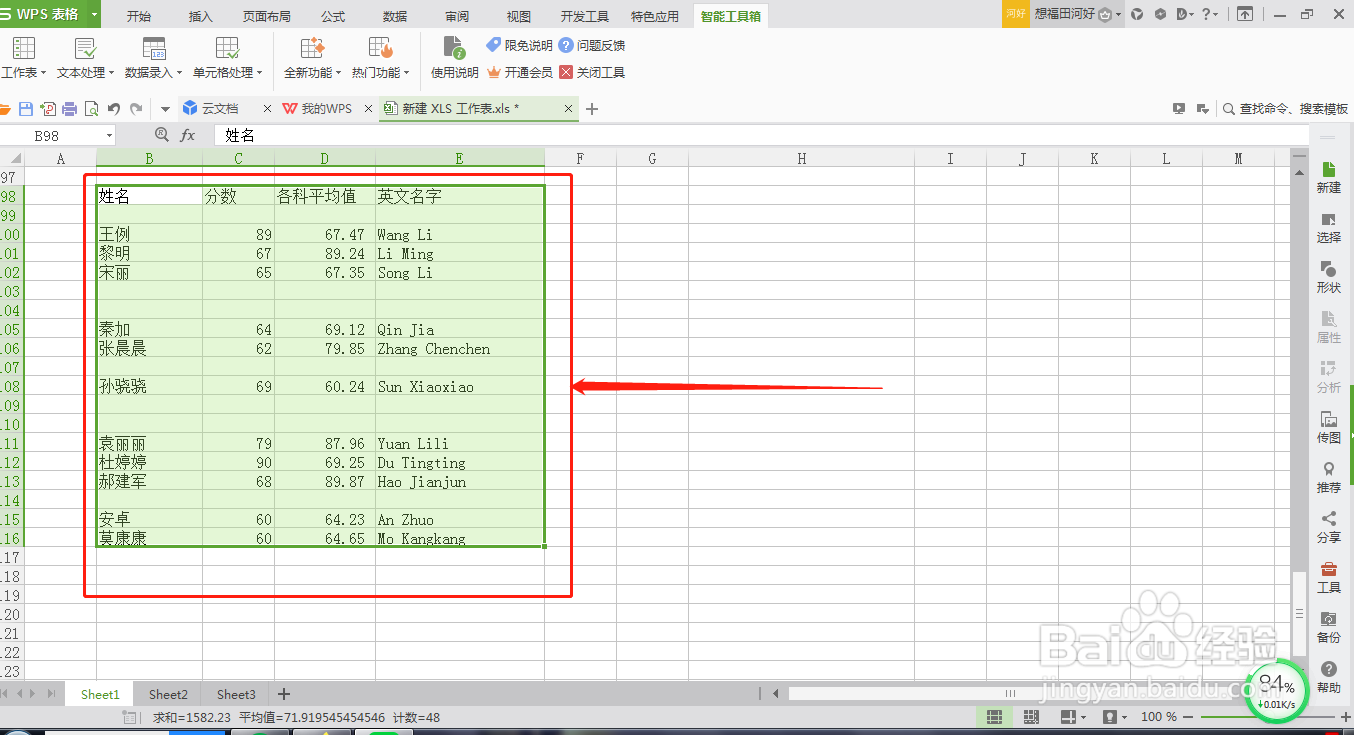Image resolution: width=1354 pixels, height=735 pixels.
Task: Click the collapse ribbon upload-arrow icon
Action: pos(1245,14)
